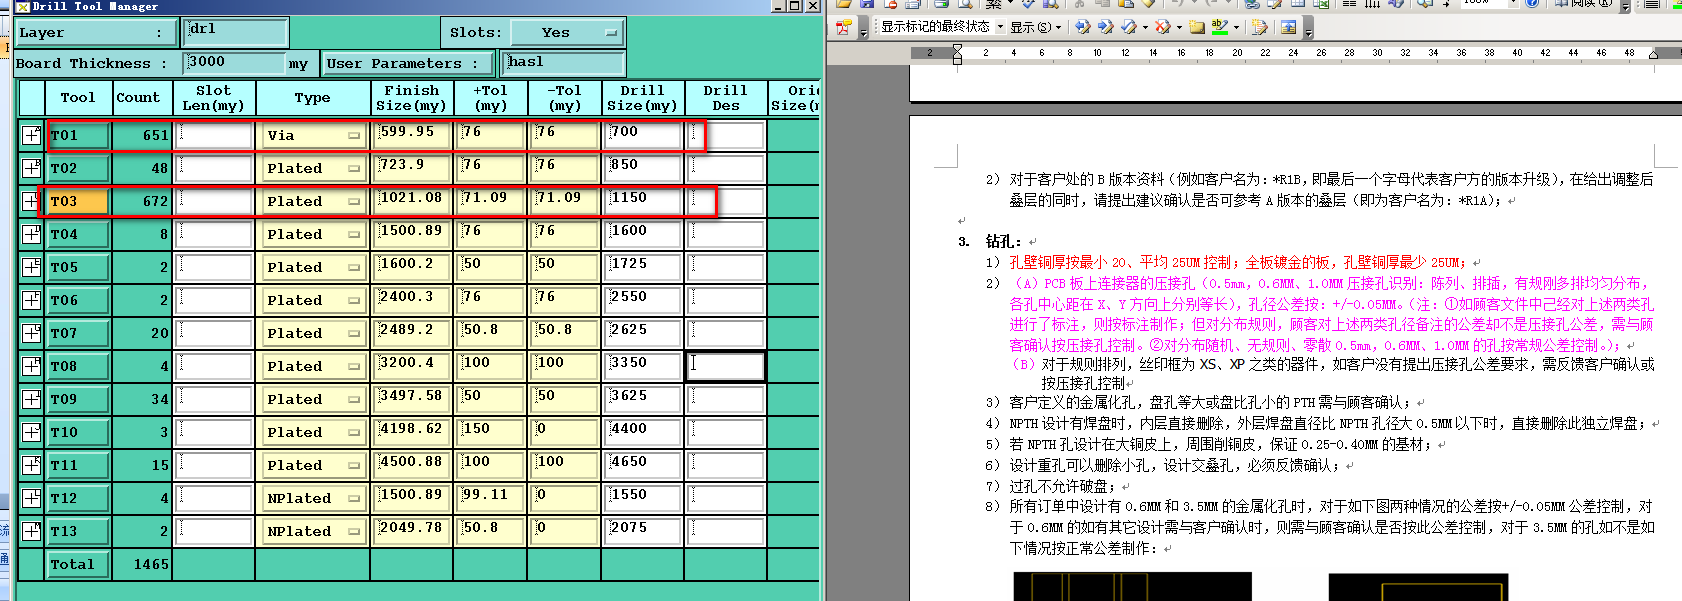Open the Reject change dropdown arrow
This screenshot has width=1682, height=601.
coord(1179,27)
